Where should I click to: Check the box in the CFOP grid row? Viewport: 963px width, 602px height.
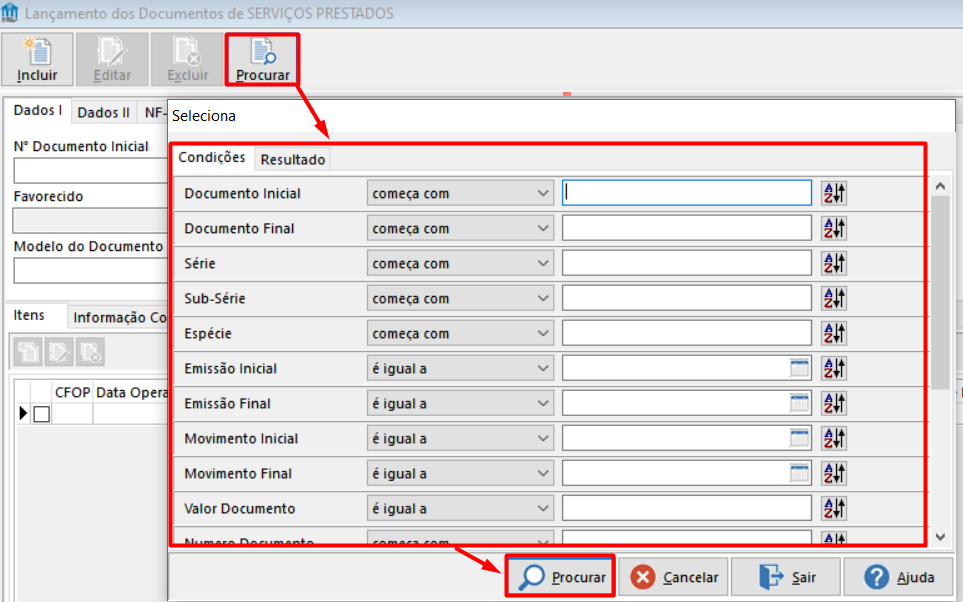(x=42, y=414)
